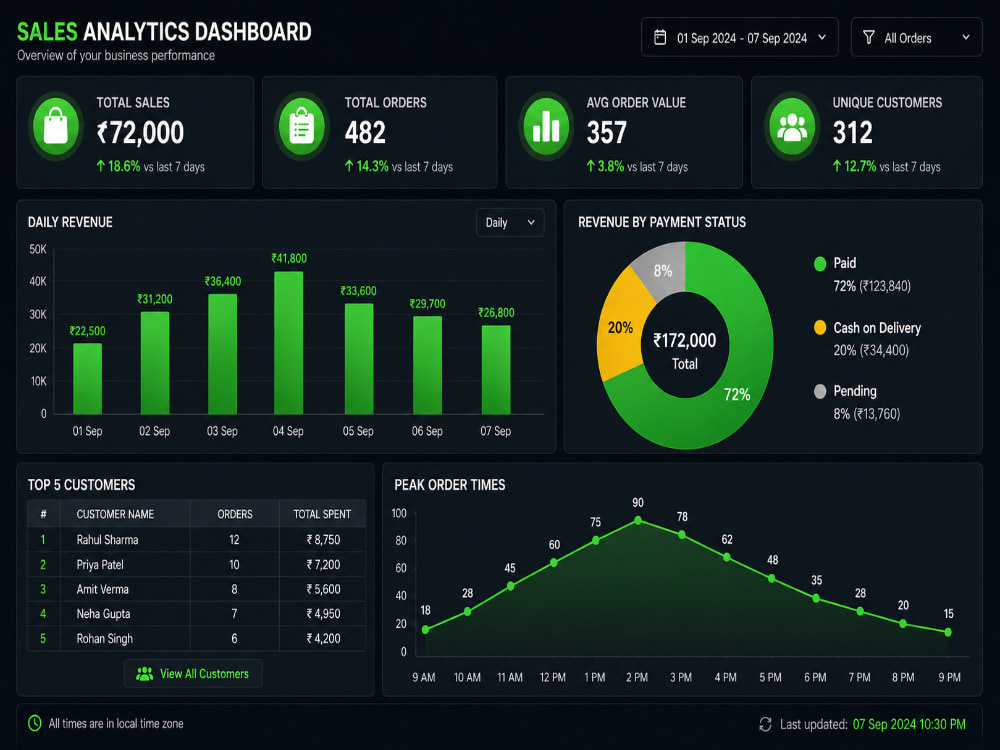Click the gray 8% donut segment

663,270
